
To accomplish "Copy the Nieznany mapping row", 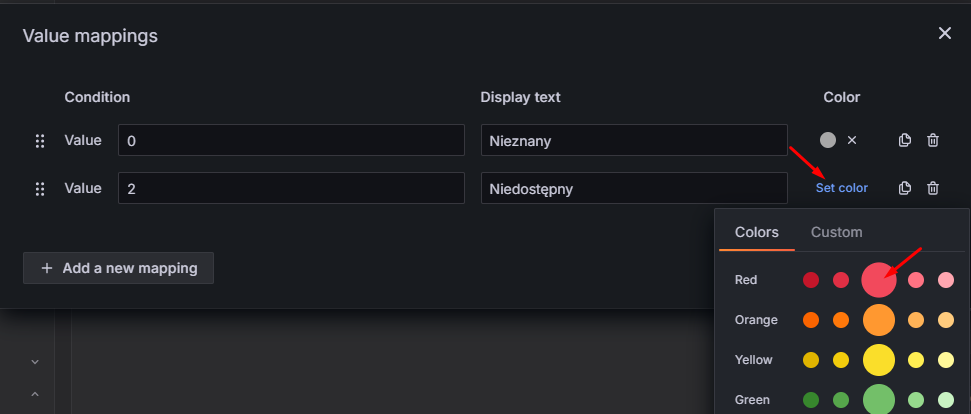I will pyautogui.click(x=905, y=141).
